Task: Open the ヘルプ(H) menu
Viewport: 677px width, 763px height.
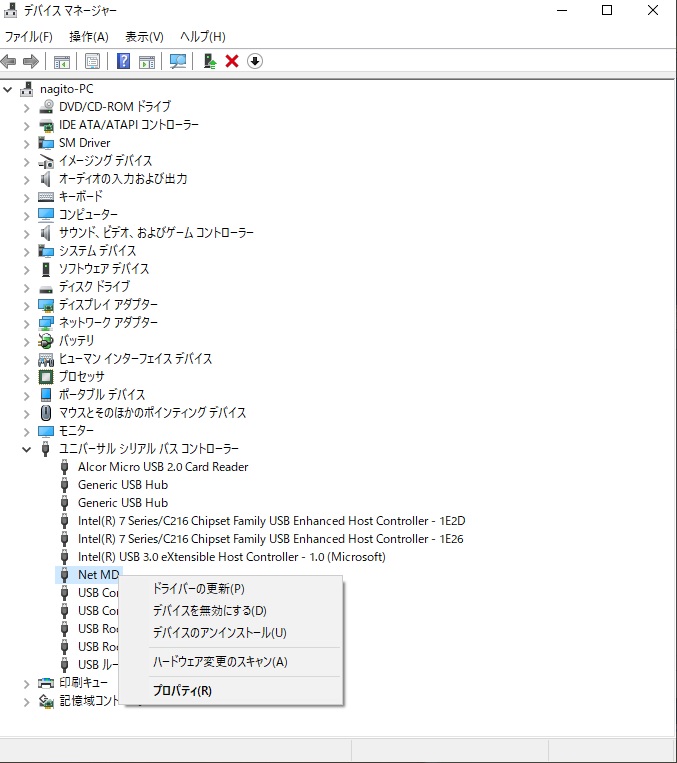Action: (x=202, y=36)
